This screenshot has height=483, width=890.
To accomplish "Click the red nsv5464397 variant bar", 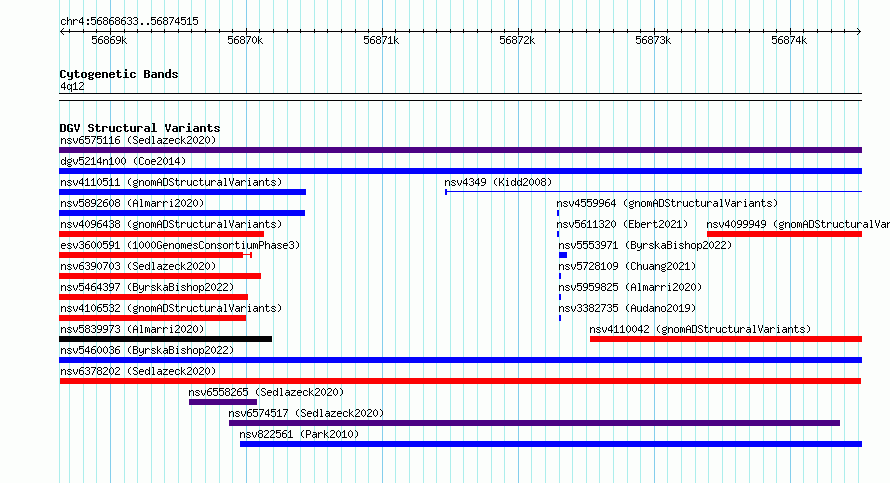I will coord(153,297).
